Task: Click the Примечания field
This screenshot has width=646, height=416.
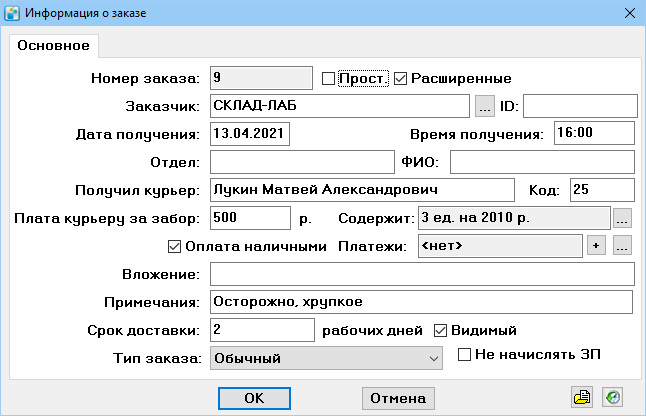Action: [x=421, y=302]
